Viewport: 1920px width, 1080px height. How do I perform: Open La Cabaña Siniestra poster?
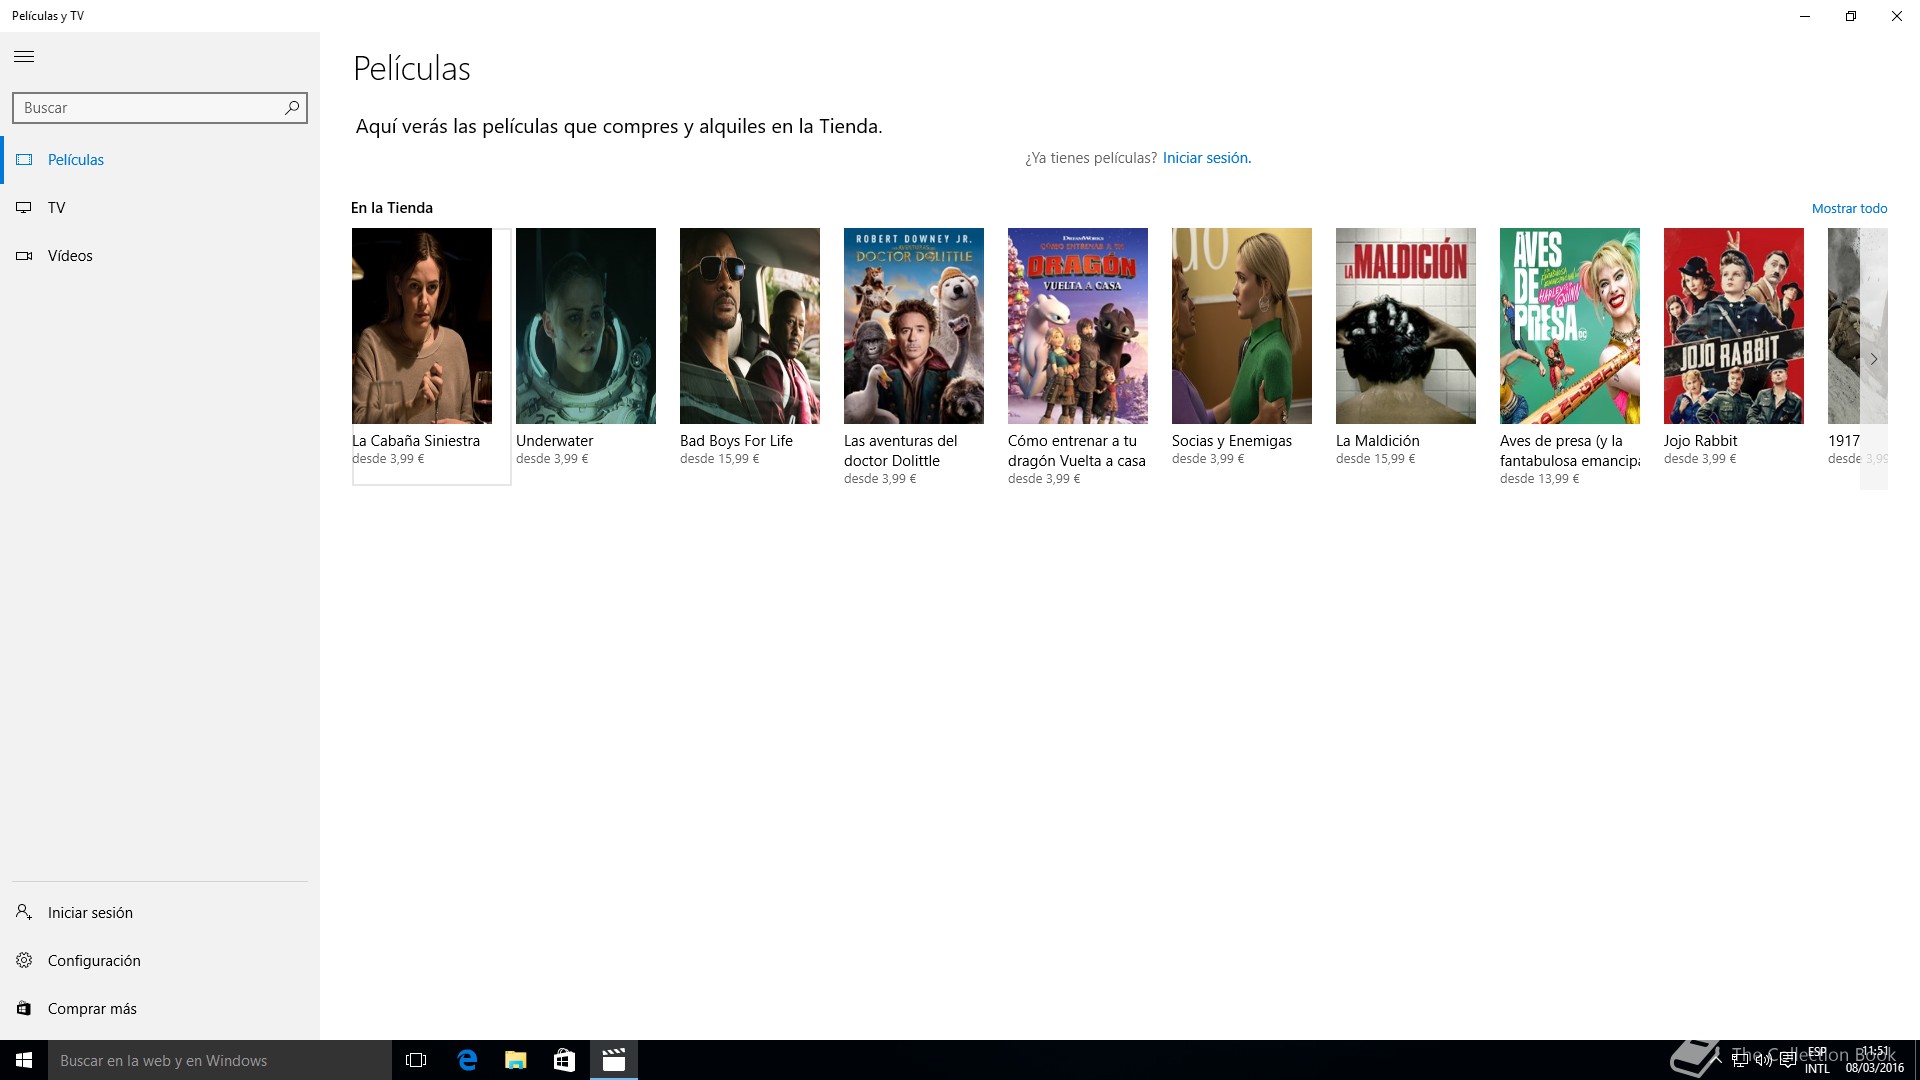422,326
